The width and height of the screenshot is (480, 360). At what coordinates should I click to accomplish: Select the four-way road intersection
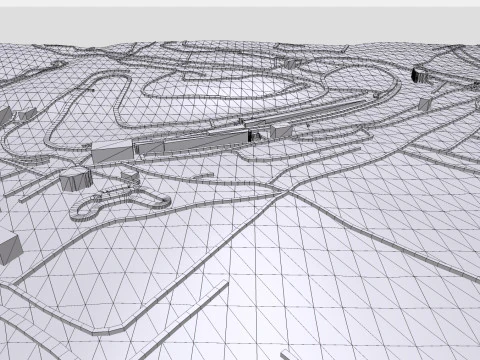[288, 191]
